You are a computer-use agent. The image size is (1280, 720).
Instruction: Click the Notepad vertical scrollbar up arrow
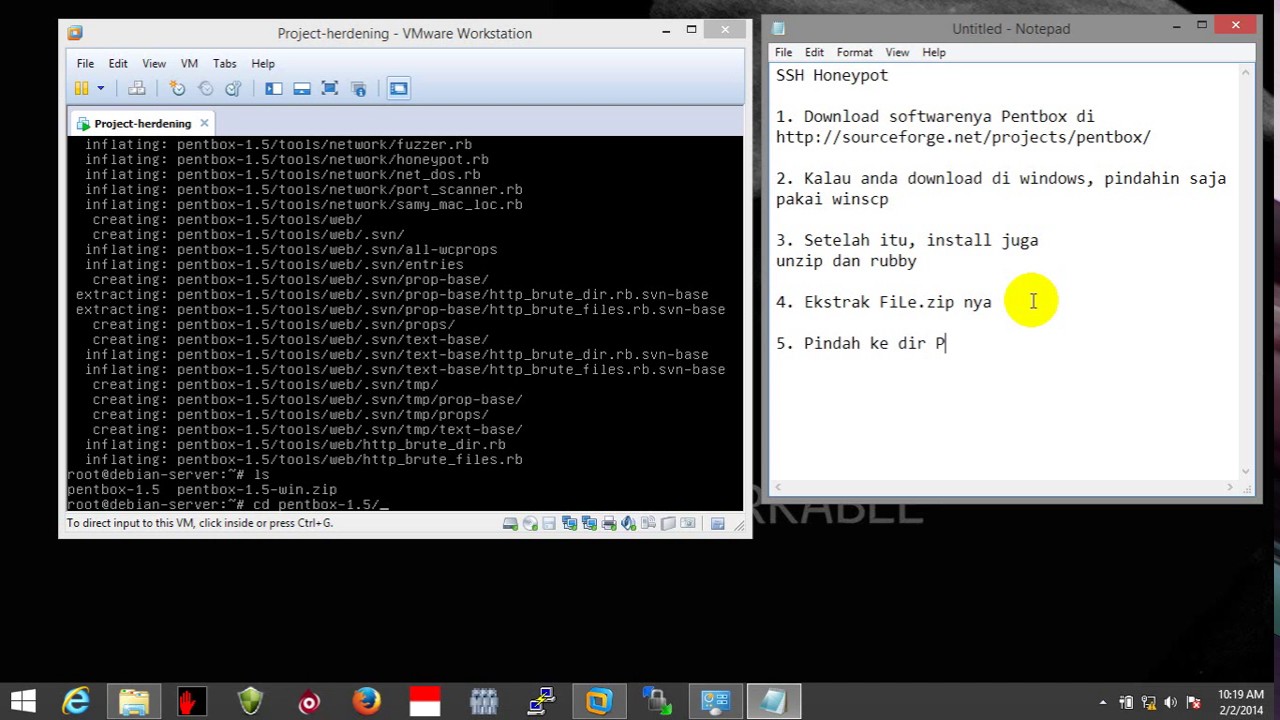[1246, 73]
